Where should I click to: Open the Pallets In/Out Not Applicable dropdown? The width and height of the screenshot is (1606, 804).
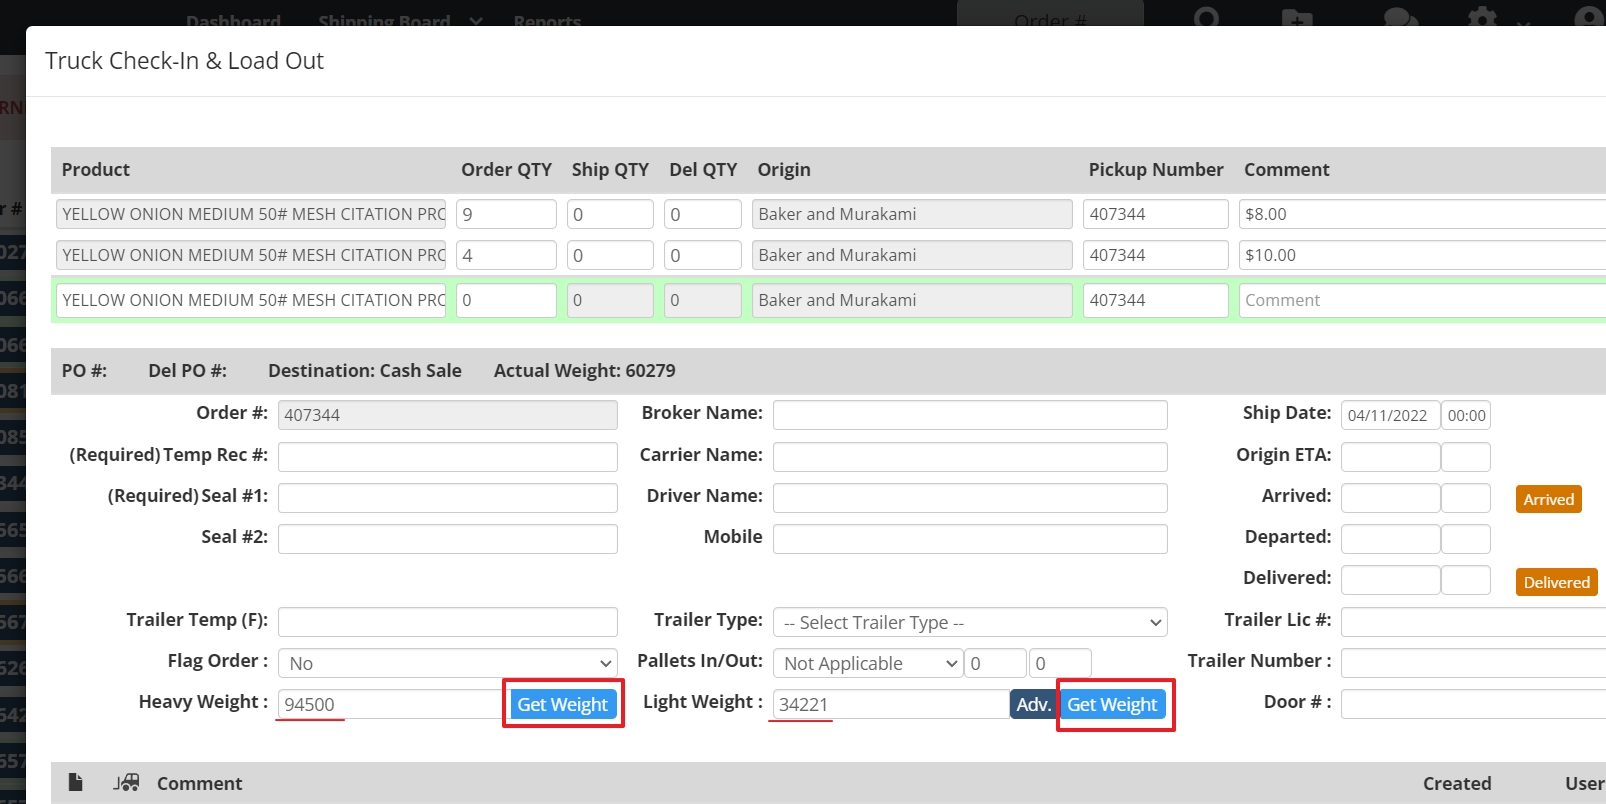pyautogui.click(x=867, y=663)
